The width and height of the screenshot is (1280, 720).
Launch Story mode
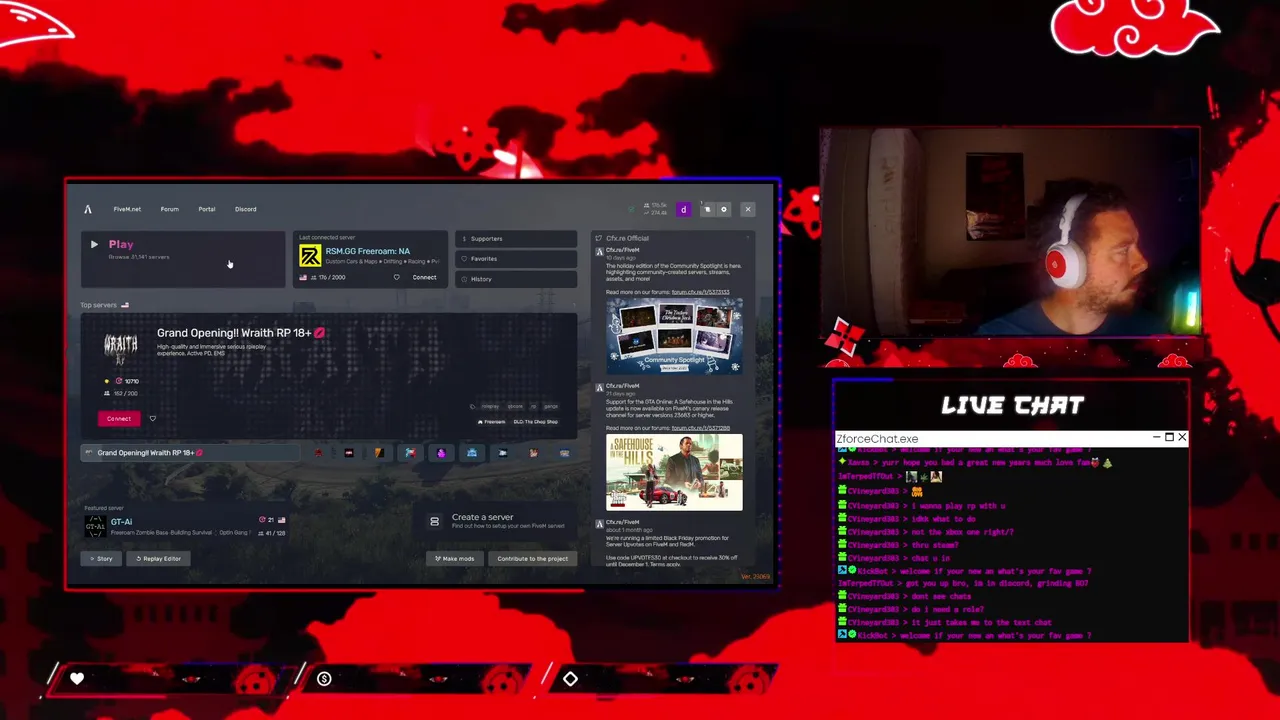(x=101, y=559)
